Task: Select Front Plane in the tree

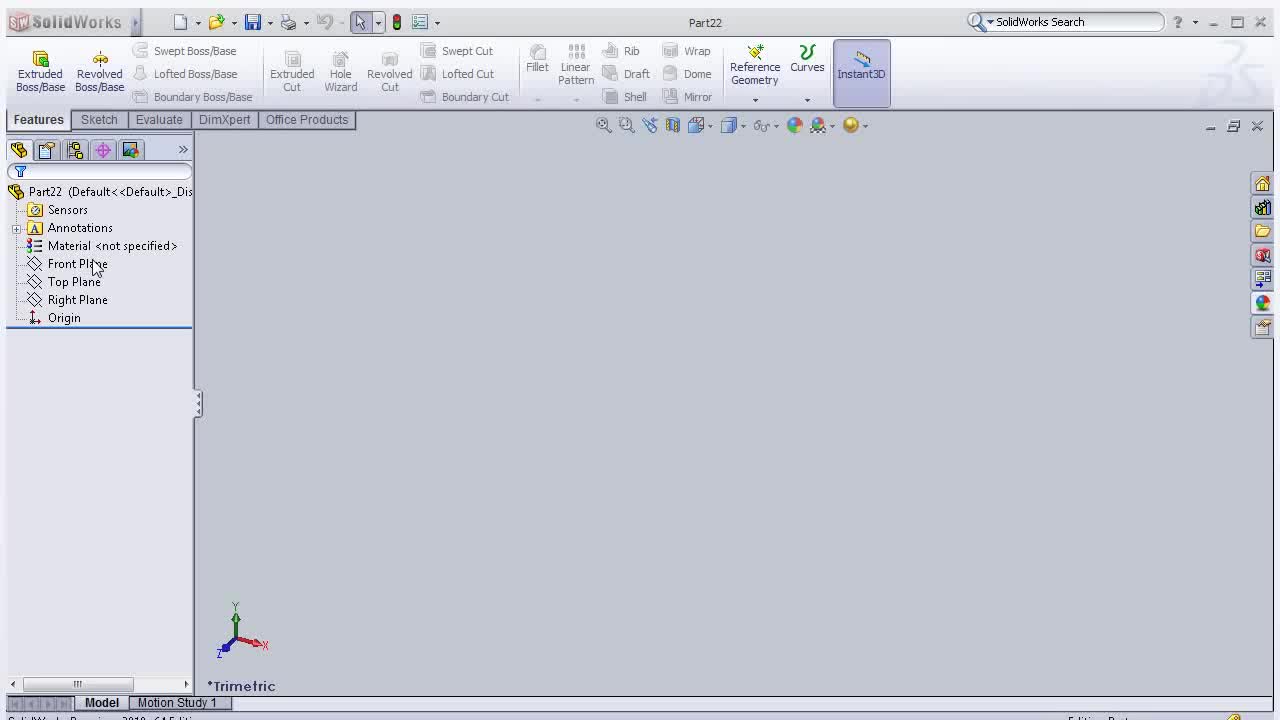Action: [x=77, y=264]
